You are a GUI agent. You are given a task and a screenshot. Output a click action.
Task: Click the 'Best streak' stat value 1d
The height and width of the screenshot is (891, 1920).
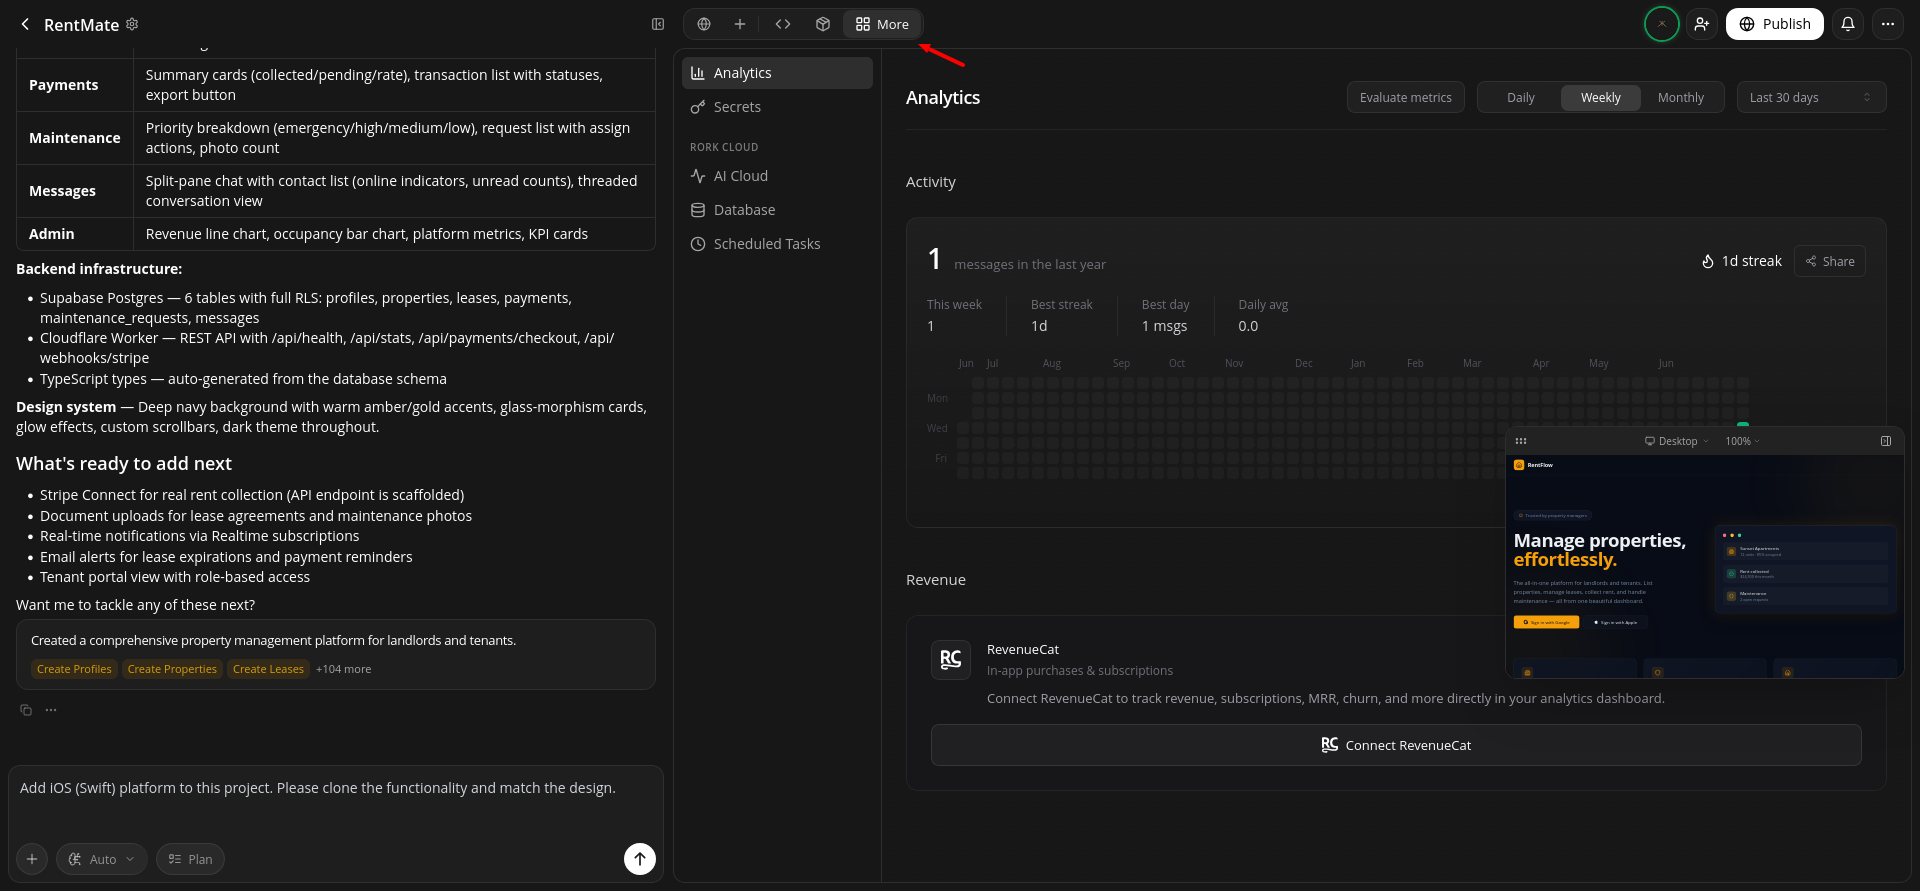[1039, 326]
